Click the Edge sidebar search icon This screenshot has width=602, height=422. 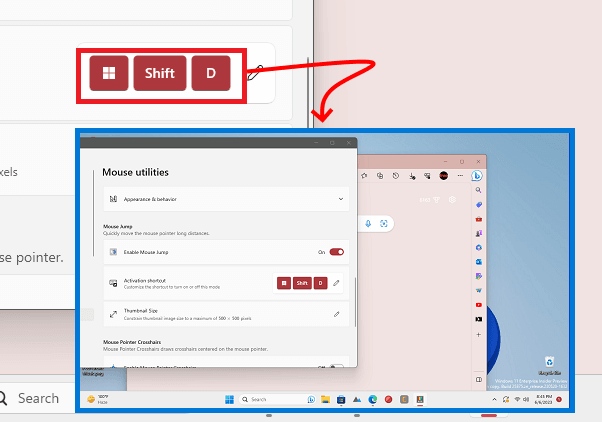[478, 190]
